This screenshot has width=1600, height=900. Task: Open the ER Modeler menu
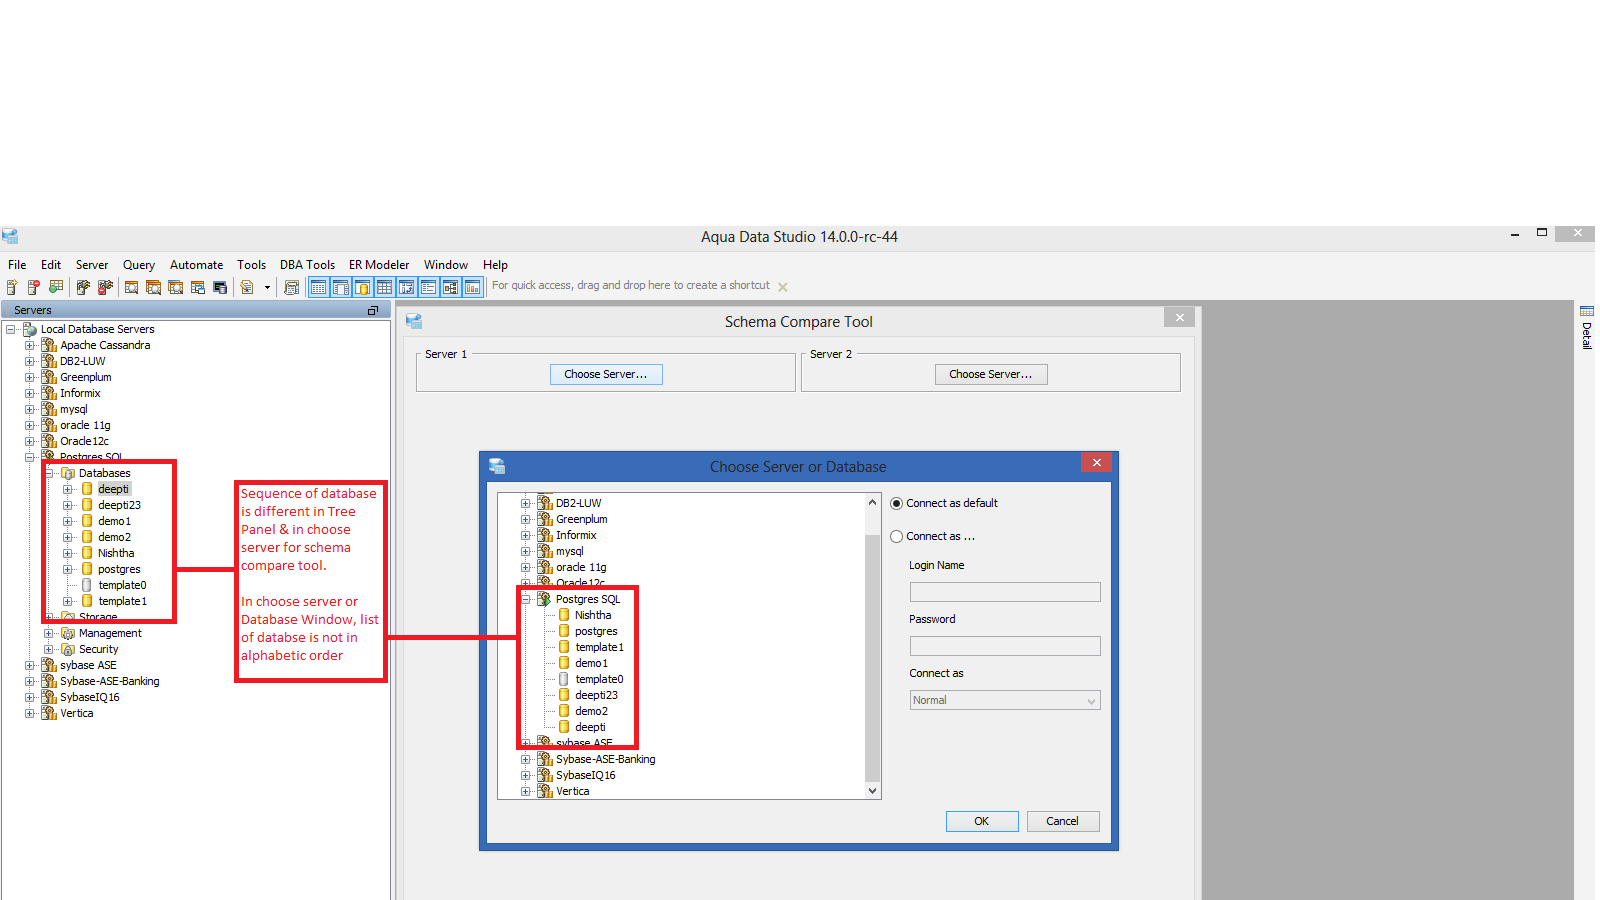(379, 265)
